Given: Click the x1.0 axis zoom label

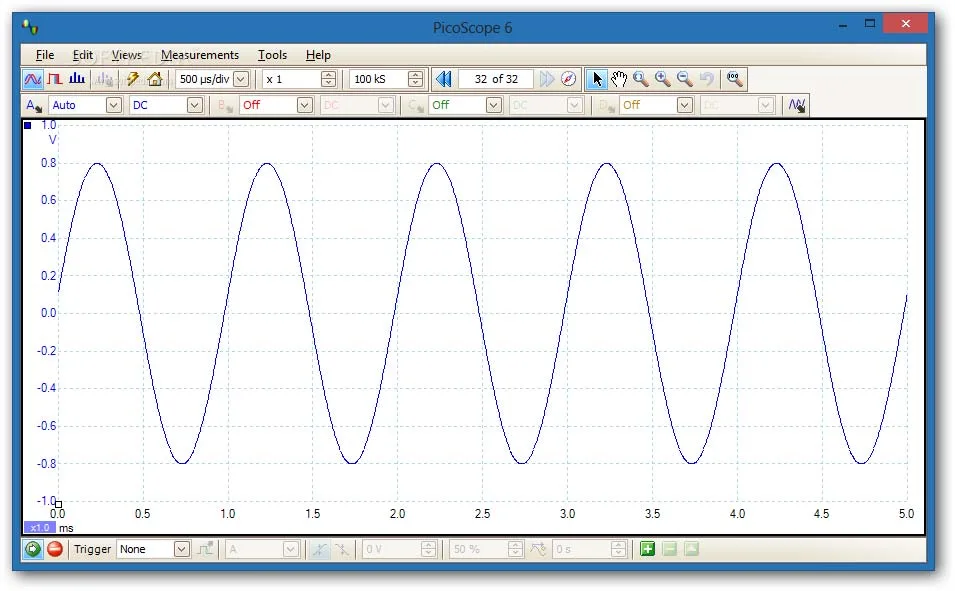Looking at the screenshot, I should click(40, 528).
